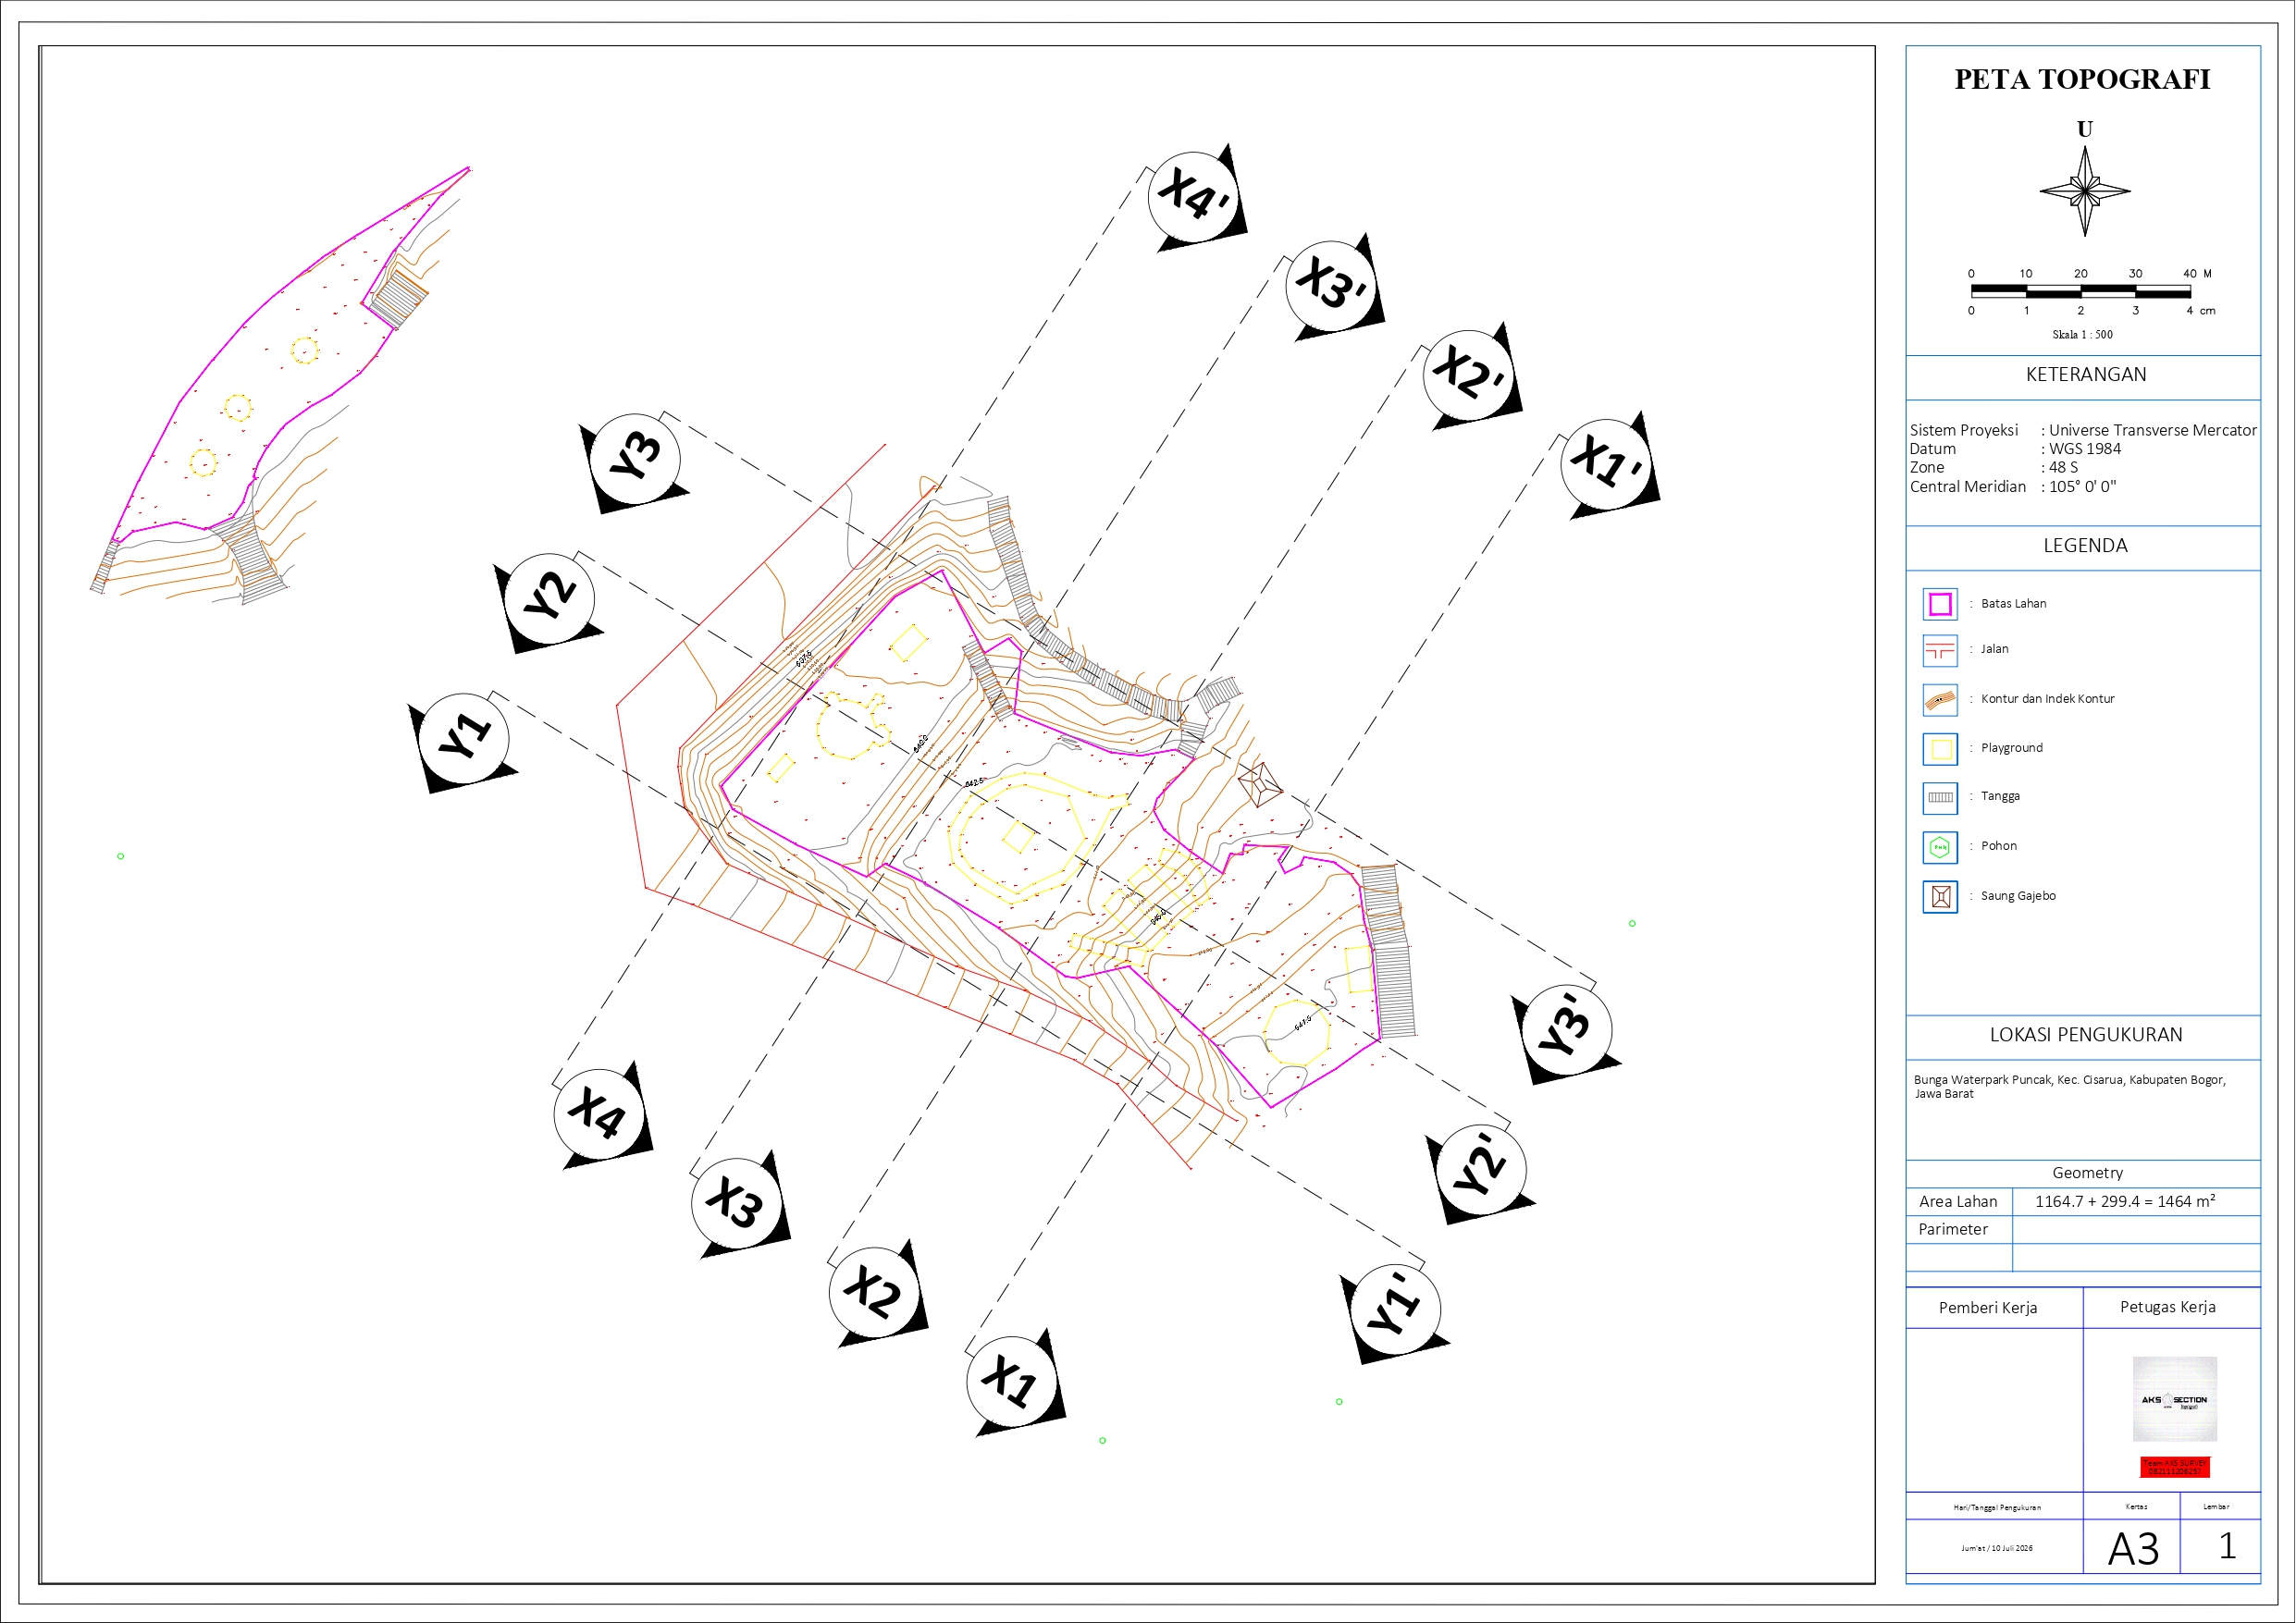The height and width of the screenshot is (1623, 2296).
Task: Select the Y2 section marker circle
Action: coord(548,600)
